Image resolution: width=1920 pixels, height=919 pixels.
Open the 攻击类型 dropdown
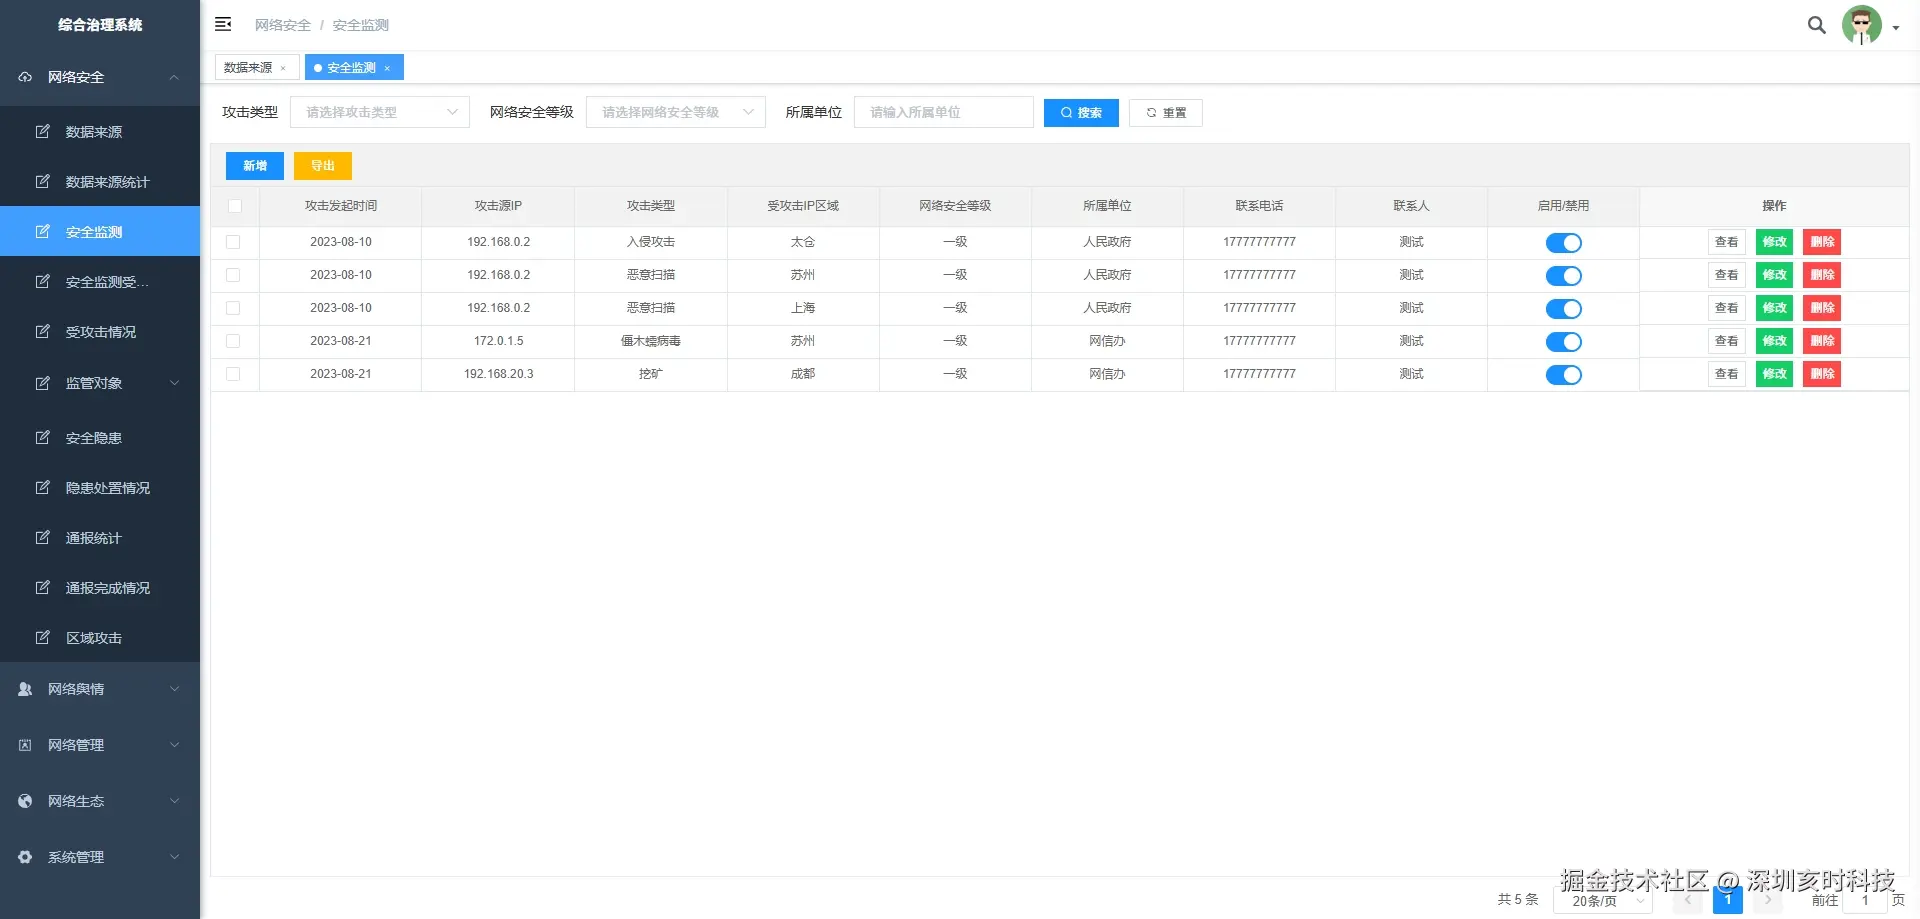click(380, 112)
